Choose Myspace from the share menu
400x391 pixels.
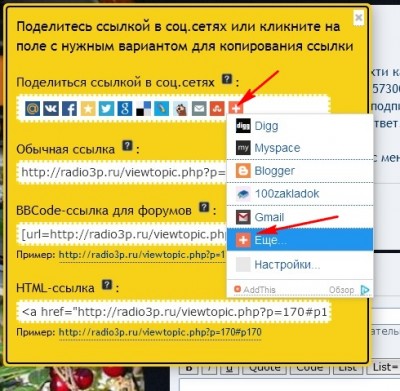[x=300, y=148]
